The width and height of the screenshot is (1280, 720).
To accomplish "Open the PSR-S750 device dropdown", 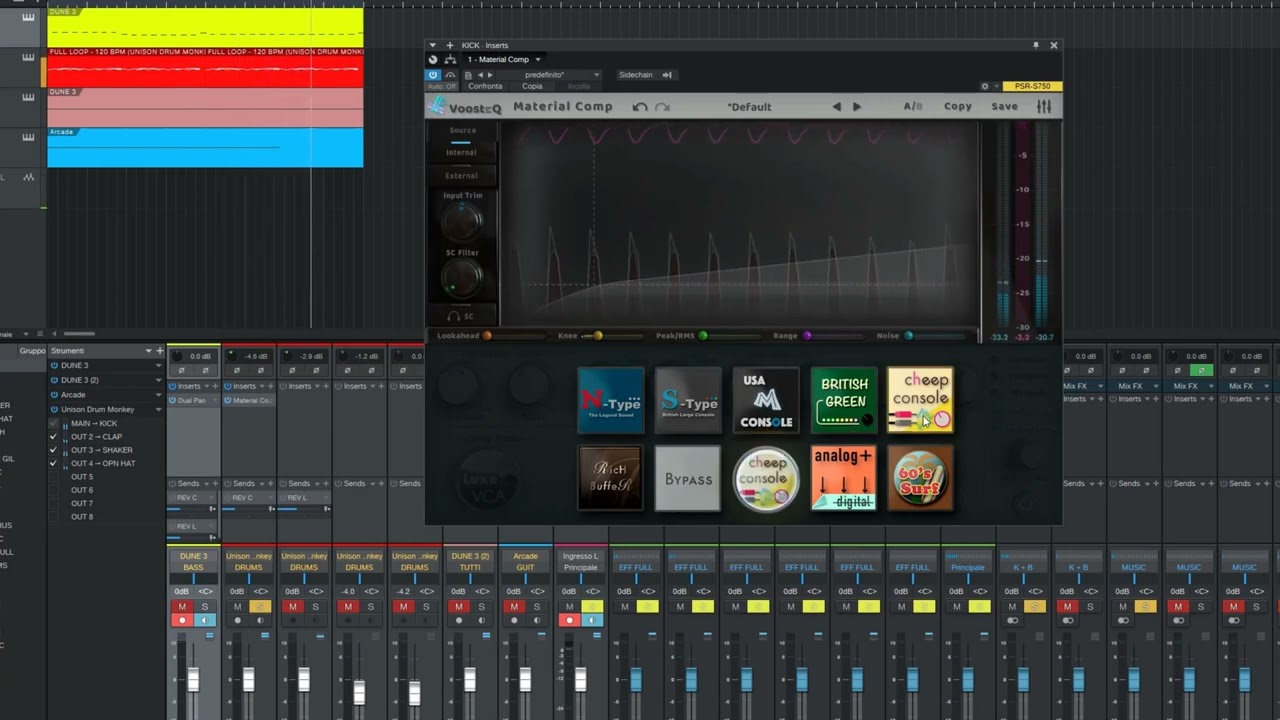I will [x=1032, y=86].
